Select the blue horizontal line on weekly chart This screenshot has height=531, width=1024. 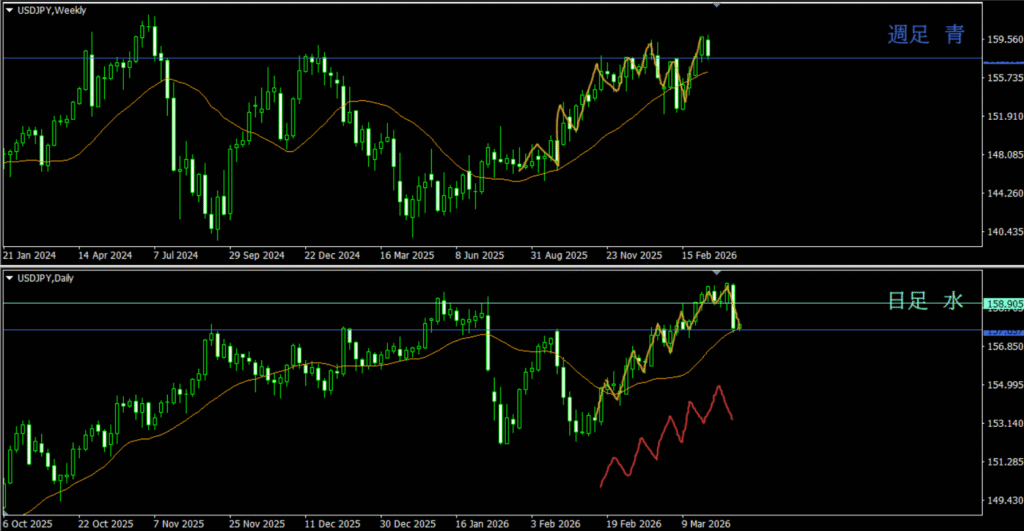[400, 59]
